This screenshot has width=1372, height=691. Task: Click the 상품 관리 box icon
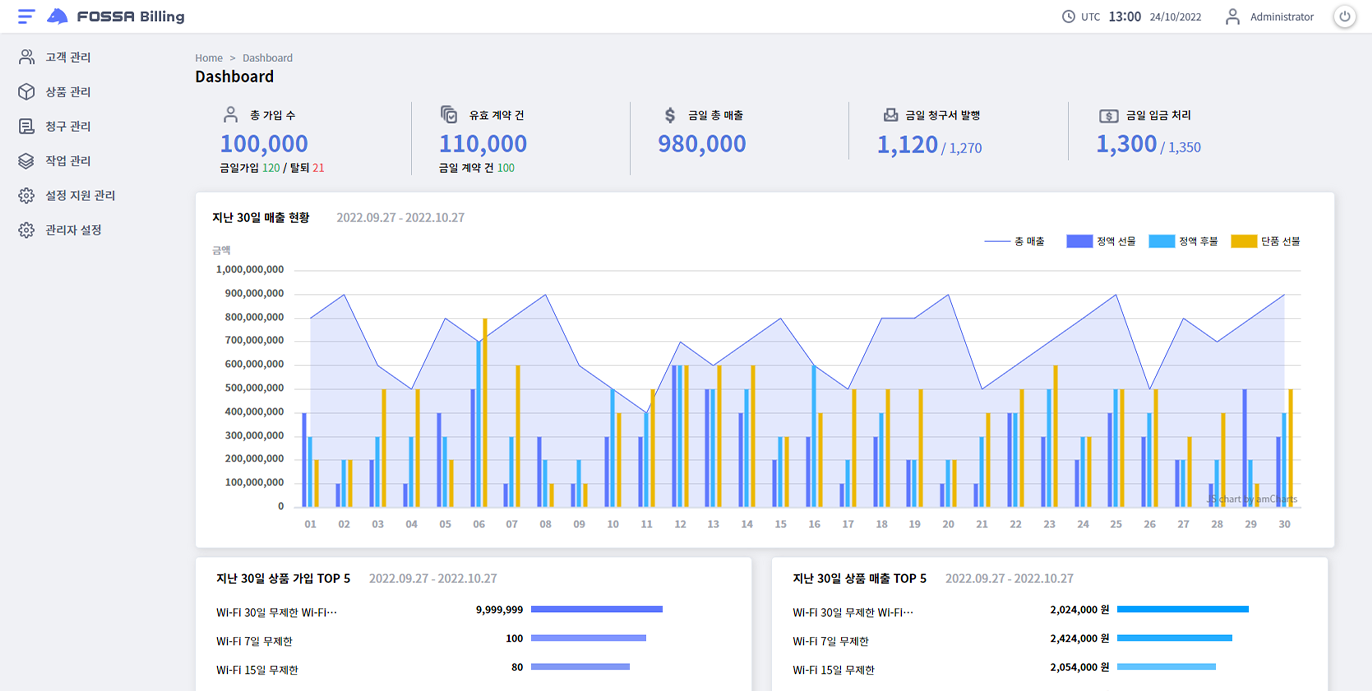(x=27, y=92)
